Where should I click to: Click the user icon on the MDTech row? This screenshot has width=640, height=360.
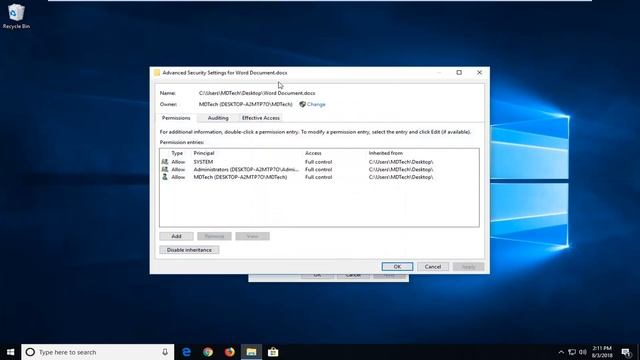pos(165,177)
